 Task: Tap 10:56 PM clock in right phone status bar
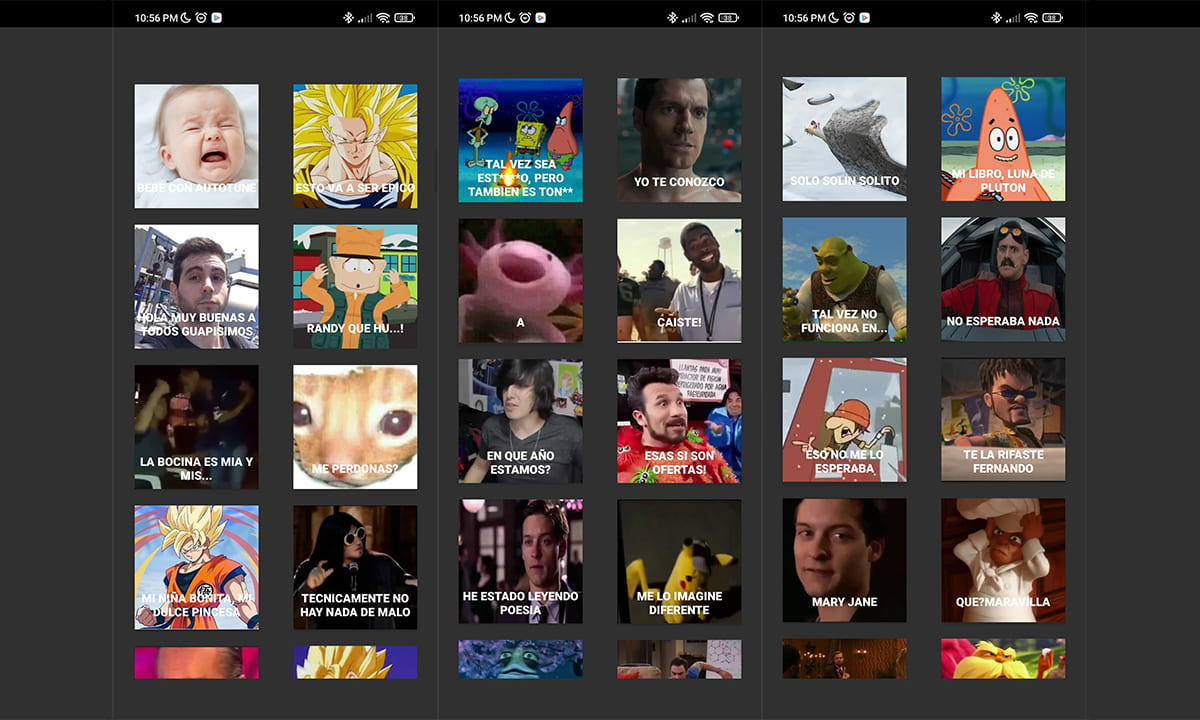pos(803,18)
